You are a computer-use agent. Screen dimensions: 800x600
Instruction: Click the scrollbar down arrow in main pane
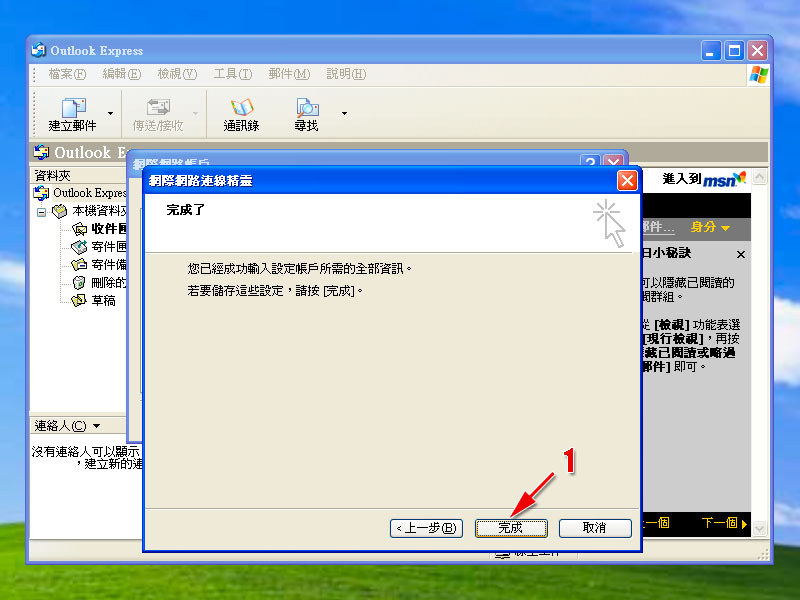click(760, 528)
